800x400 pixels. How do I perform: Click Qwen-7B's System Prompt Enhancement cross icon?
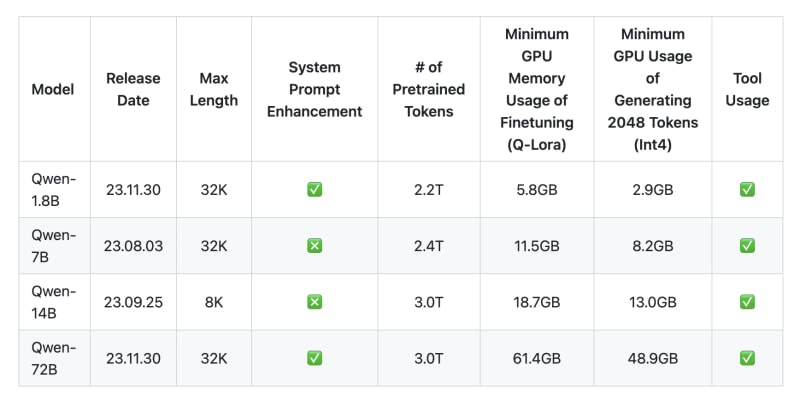pyautogui.click(x=314, y=246)
